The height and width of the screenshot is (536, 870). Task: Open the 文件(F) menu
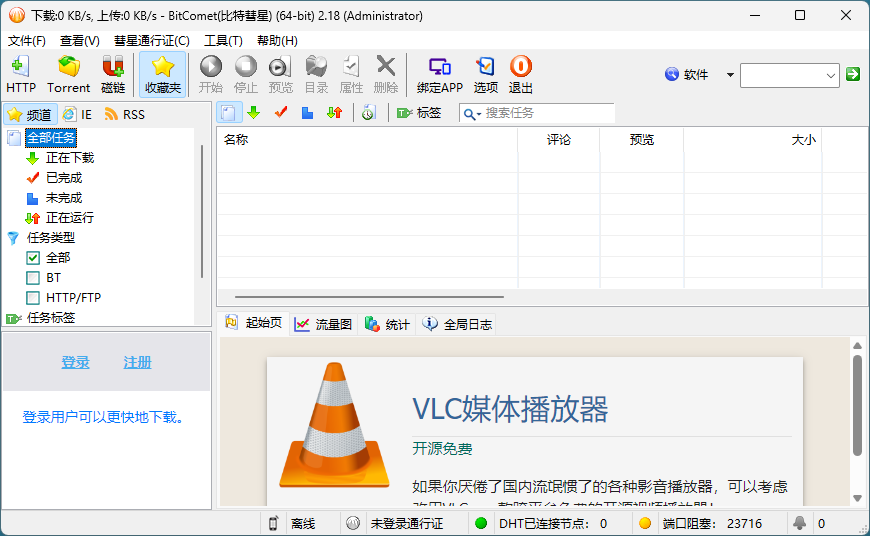click(27, 41)
